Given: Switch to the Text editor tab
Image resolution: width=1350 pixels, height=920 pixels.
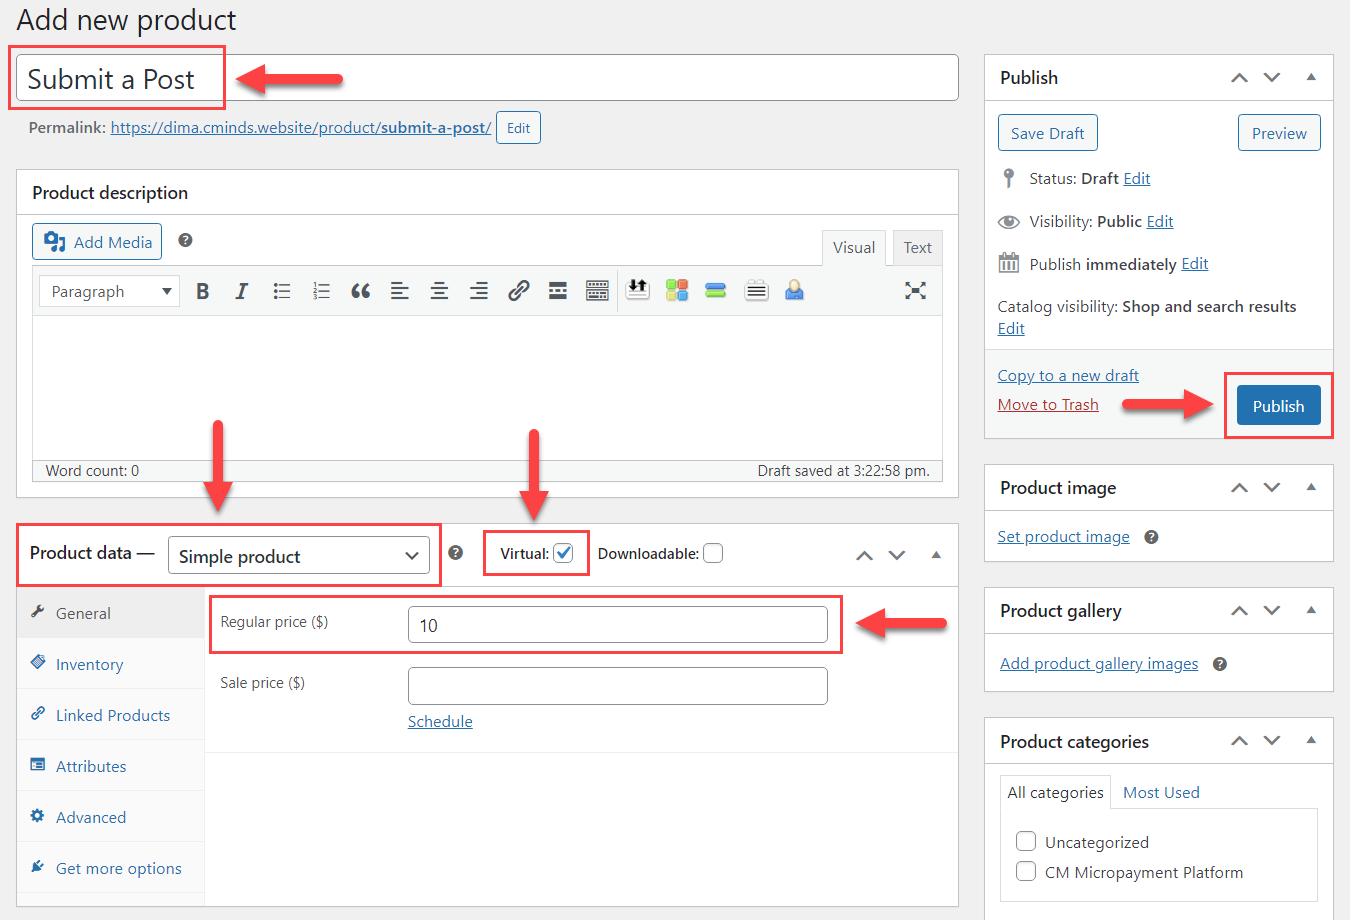Looking at the screenshot, I should 917,248.
